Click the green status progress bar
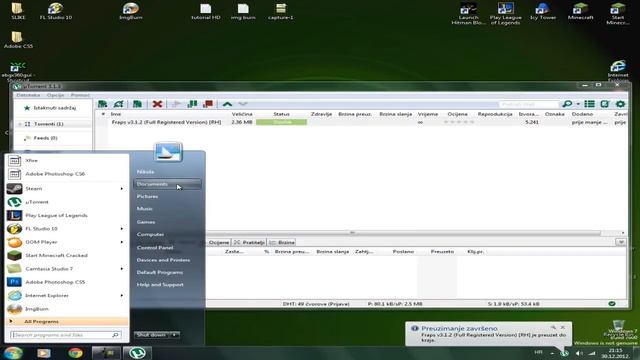Viewport: 640px width, 360px height. click(282, 122)
